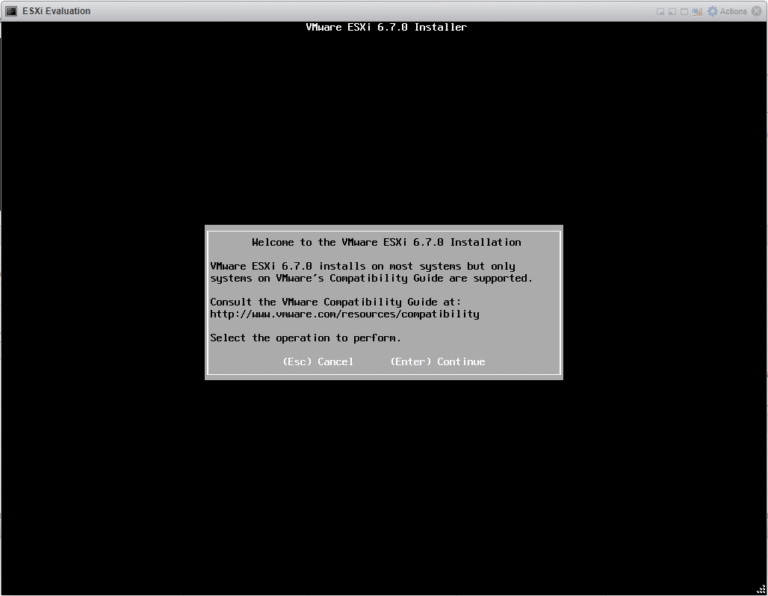Click the VMware compatibility URL text
Image resolution: width=768 pixels, height=596 pixels.
(345, 314)
